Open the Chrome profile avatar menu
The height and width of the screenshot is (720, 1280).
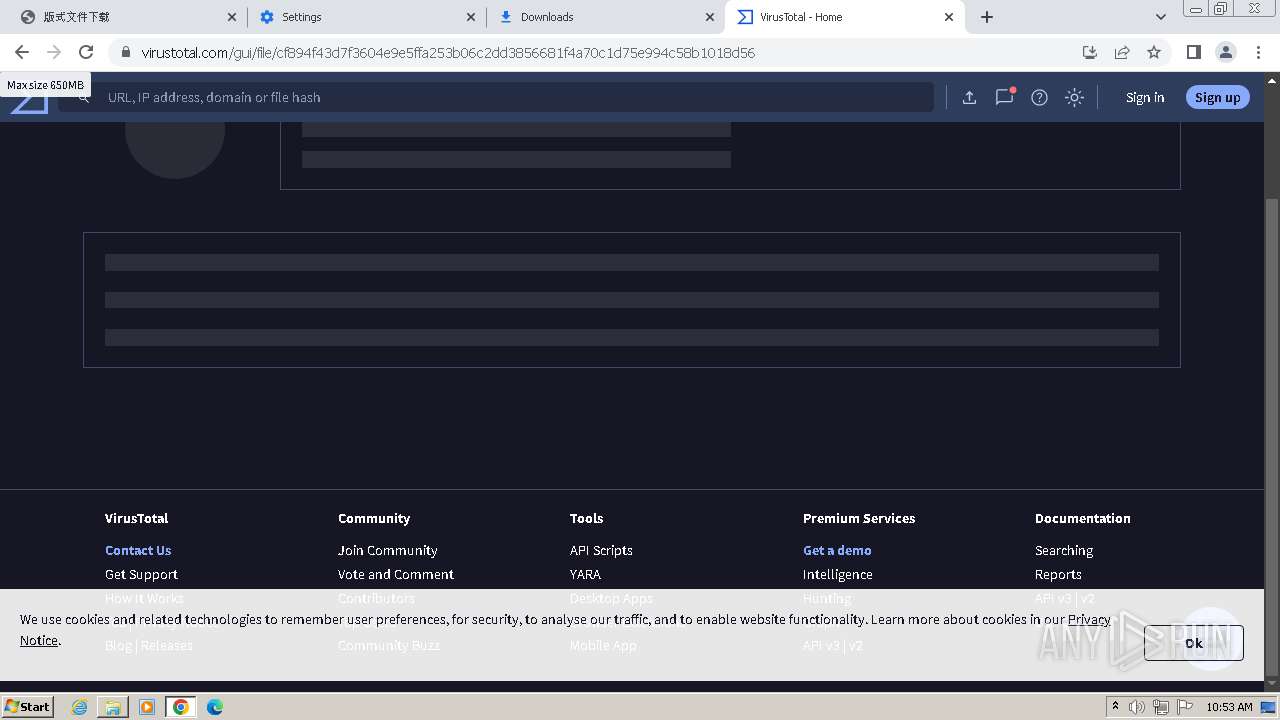(1225, 52)
